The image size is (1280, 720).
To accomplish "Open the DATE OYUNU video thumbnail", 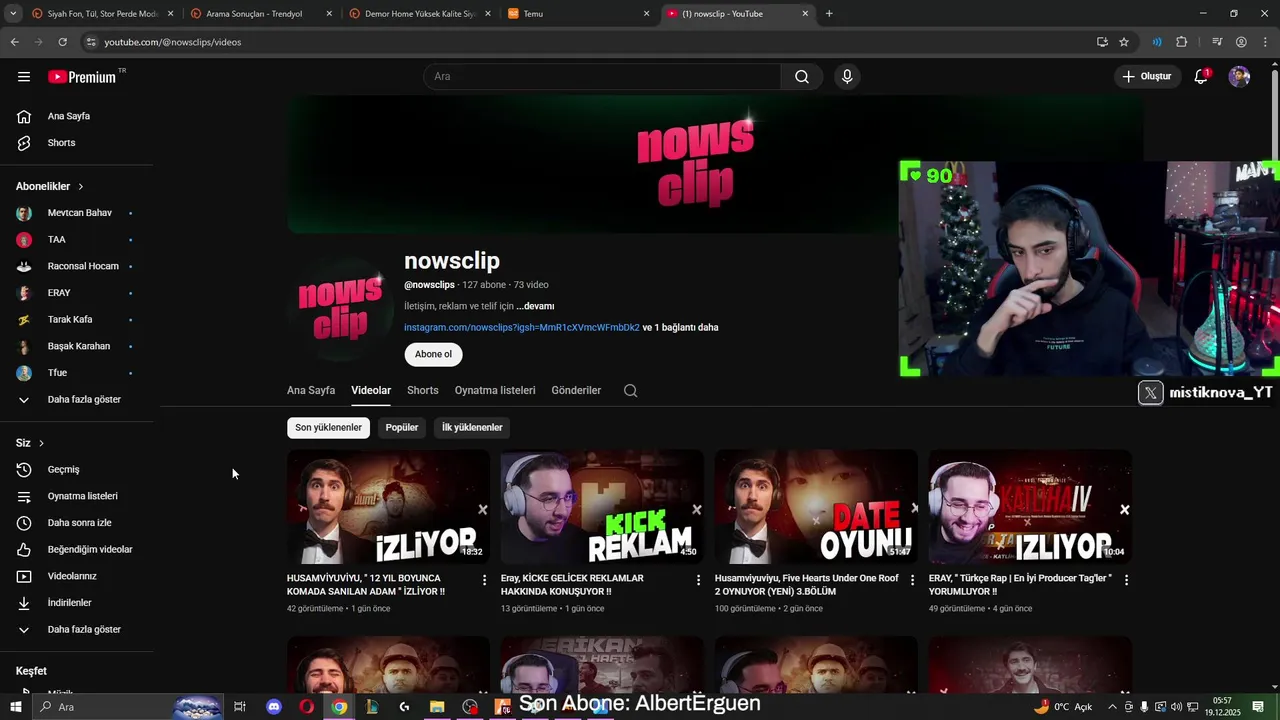I will (x=816, y=507).
